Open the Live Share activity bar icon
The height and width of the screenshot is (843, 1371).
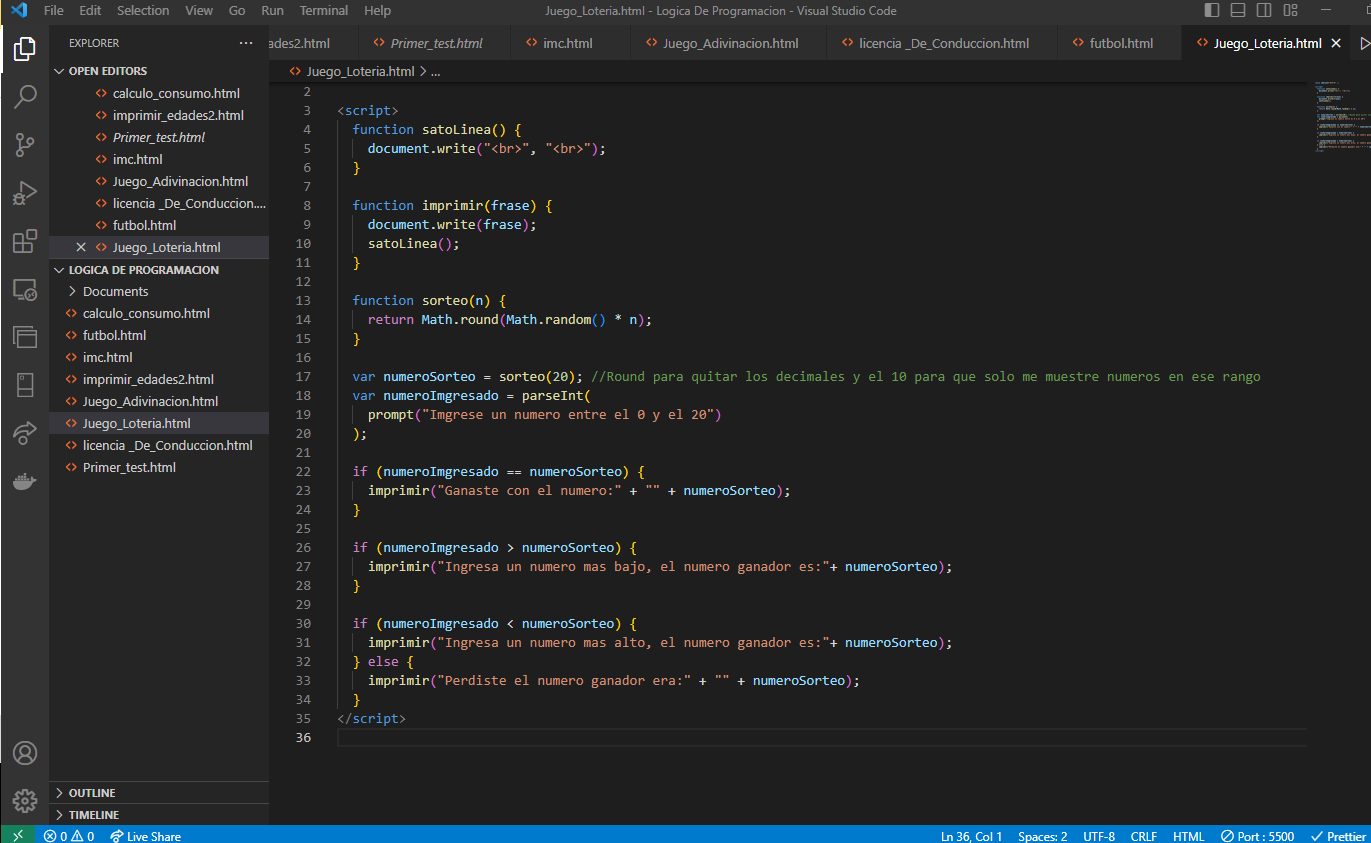point(25,433)
